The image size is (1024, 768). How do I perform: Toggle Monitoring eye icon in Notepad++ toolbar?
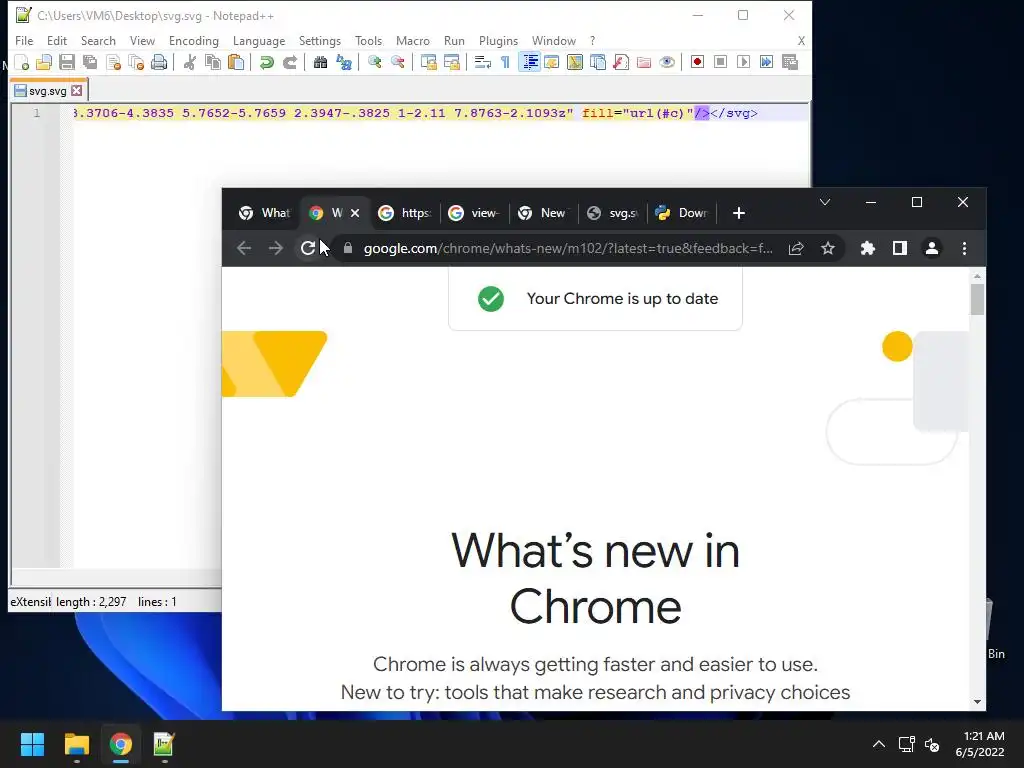(667, 62)
